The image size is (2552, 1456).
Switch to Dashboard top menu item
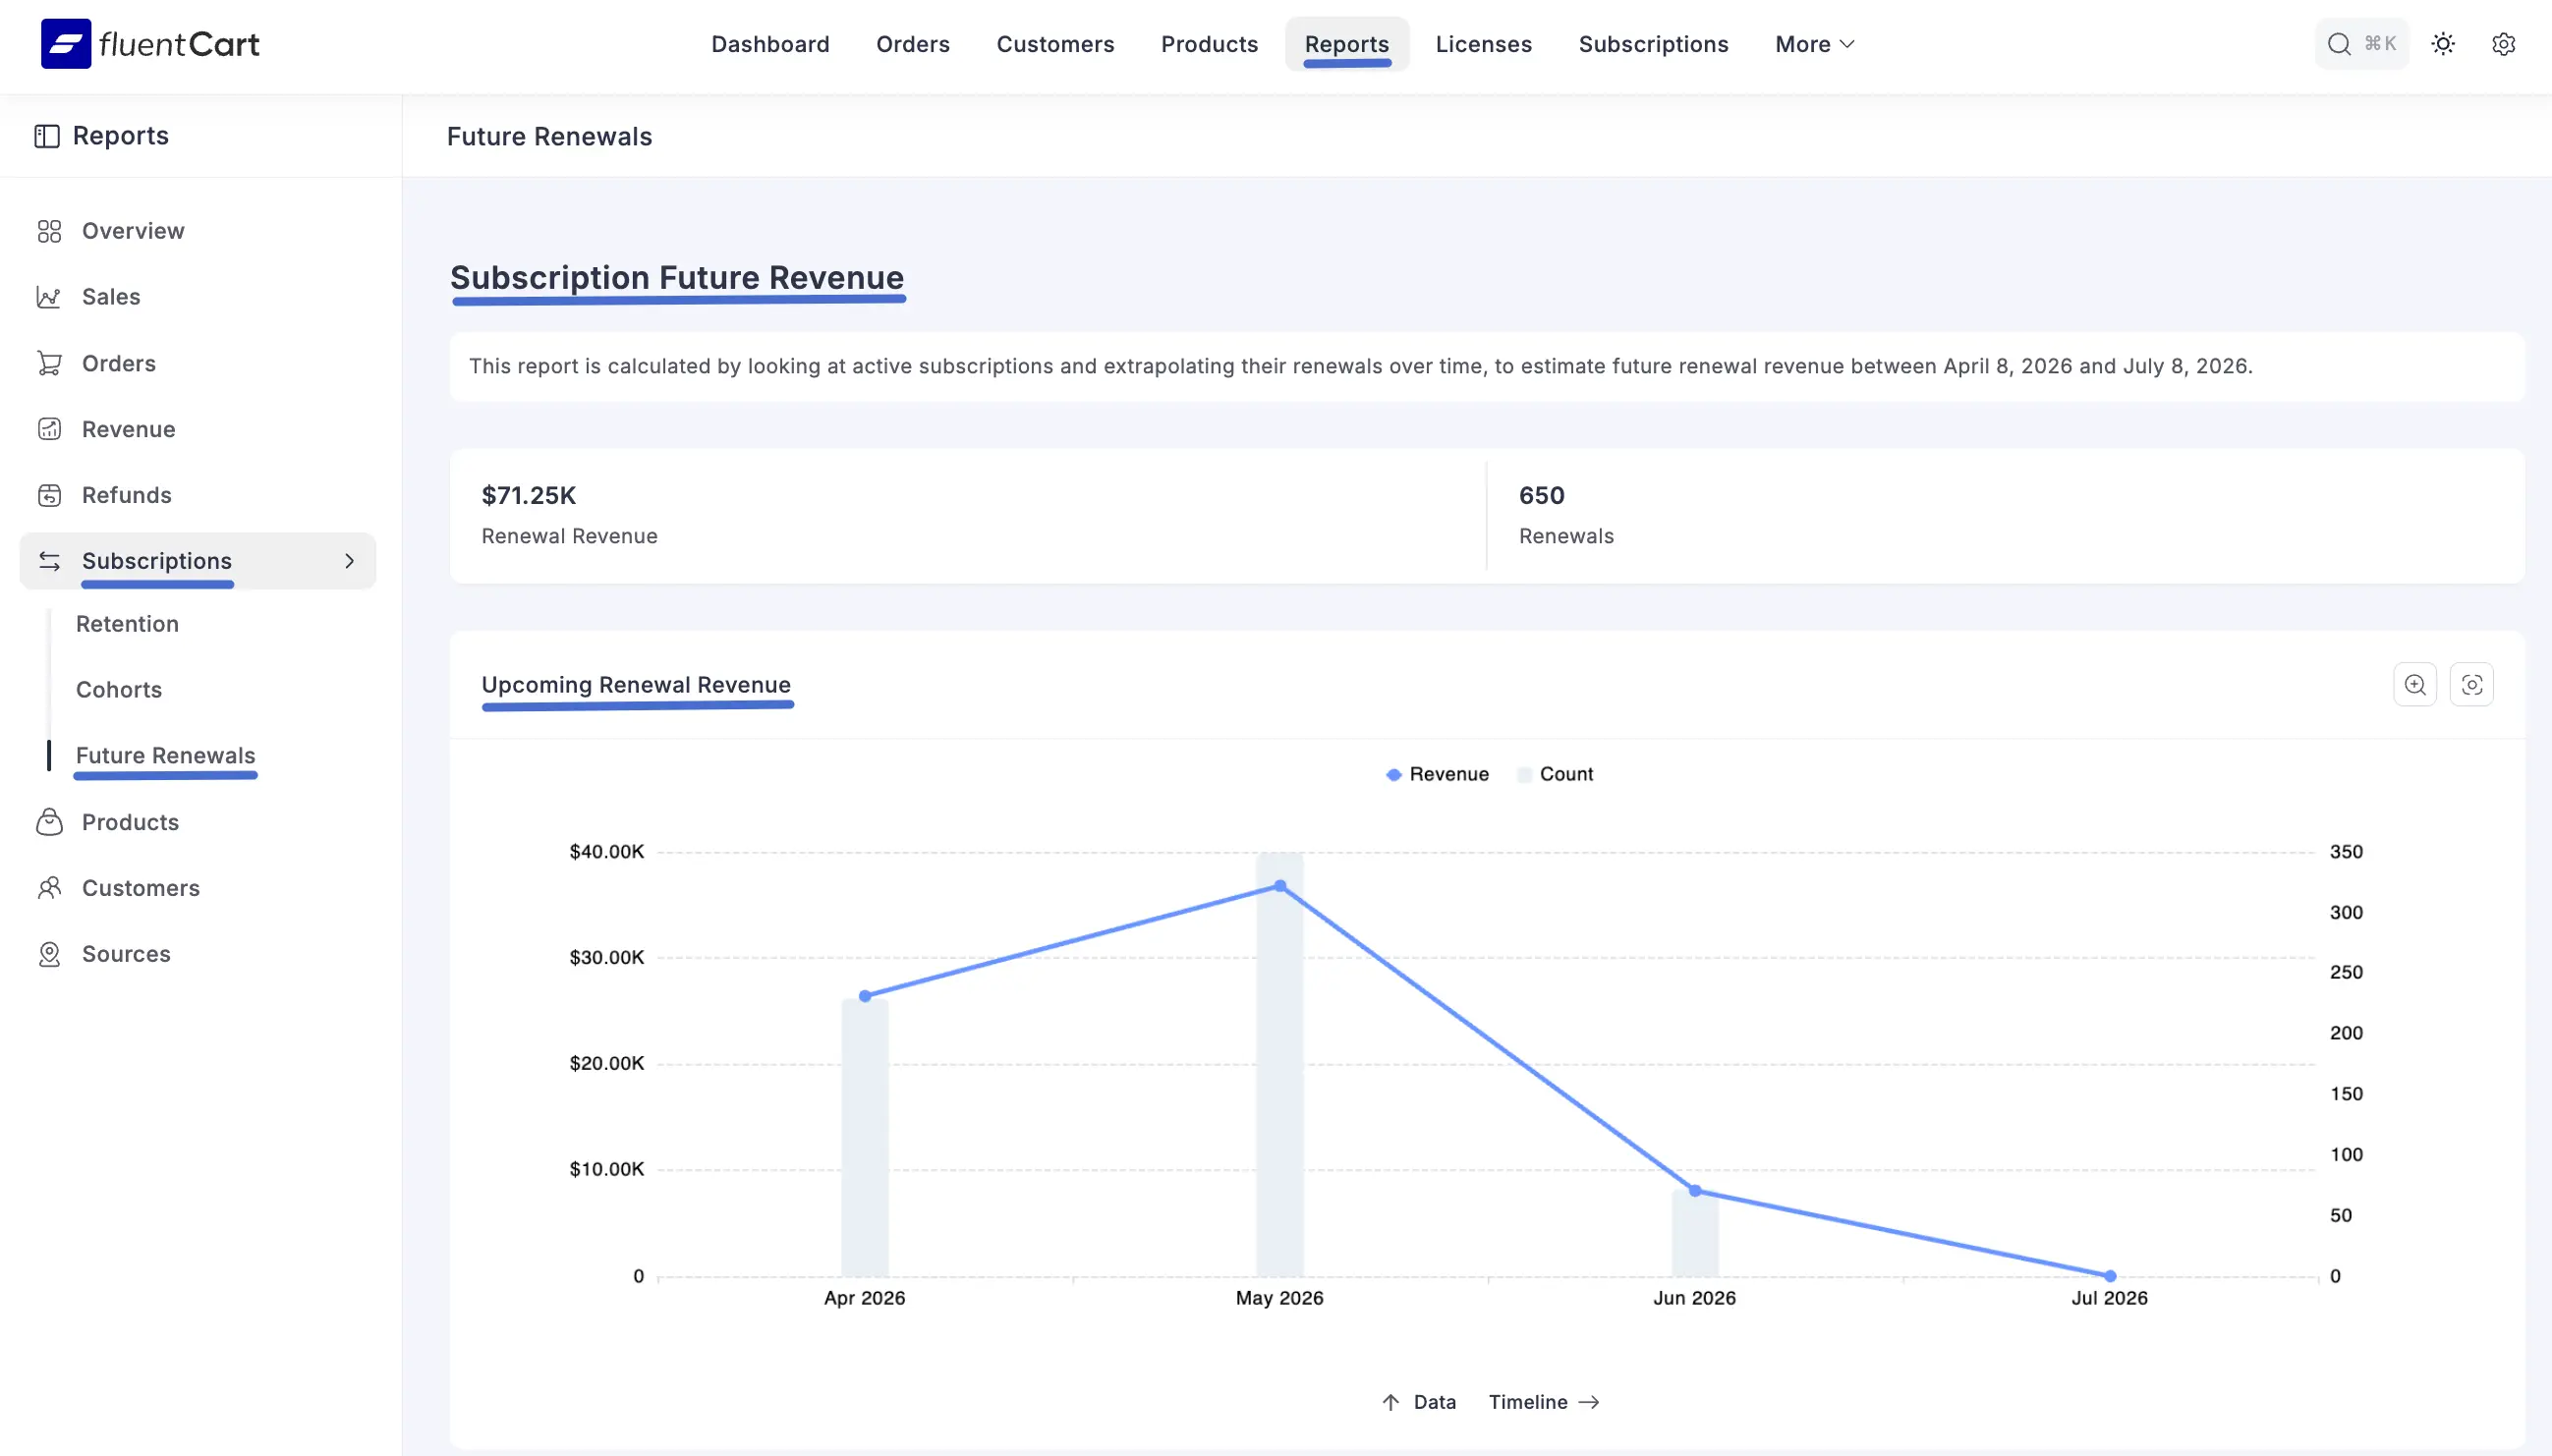click(770, 44)
